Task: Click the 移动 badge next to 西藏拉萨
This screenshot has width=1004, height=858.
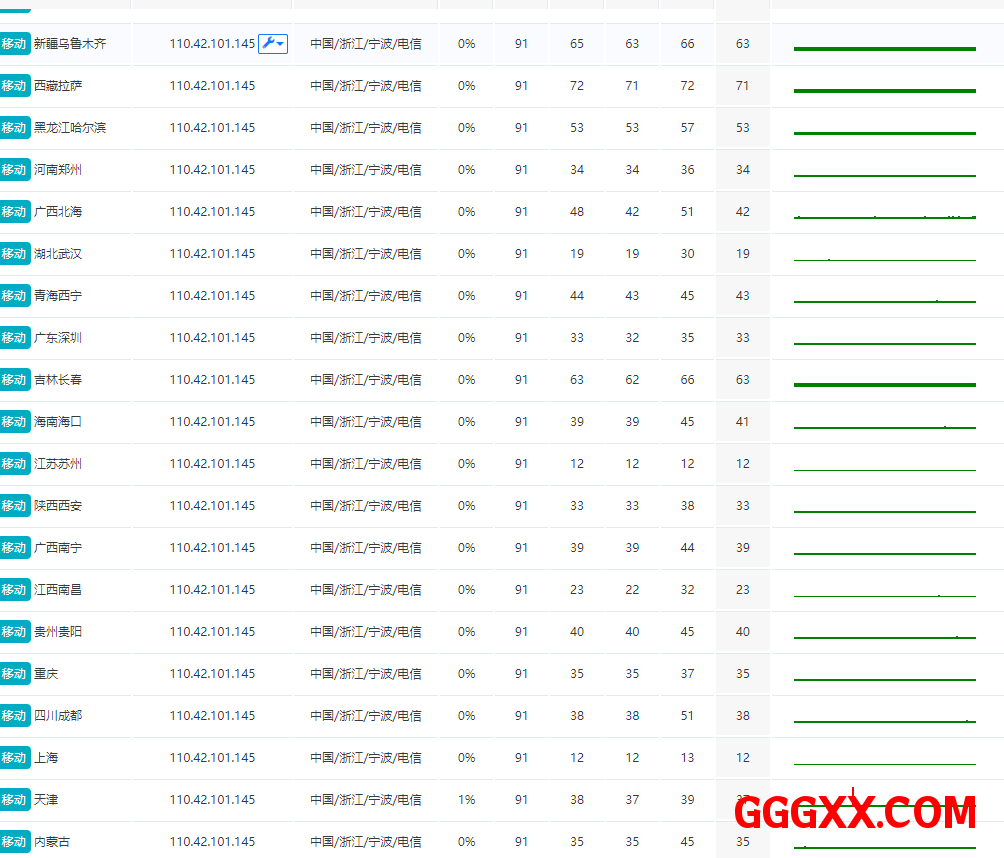Action: pyautogui.click(x=14, y=86)
